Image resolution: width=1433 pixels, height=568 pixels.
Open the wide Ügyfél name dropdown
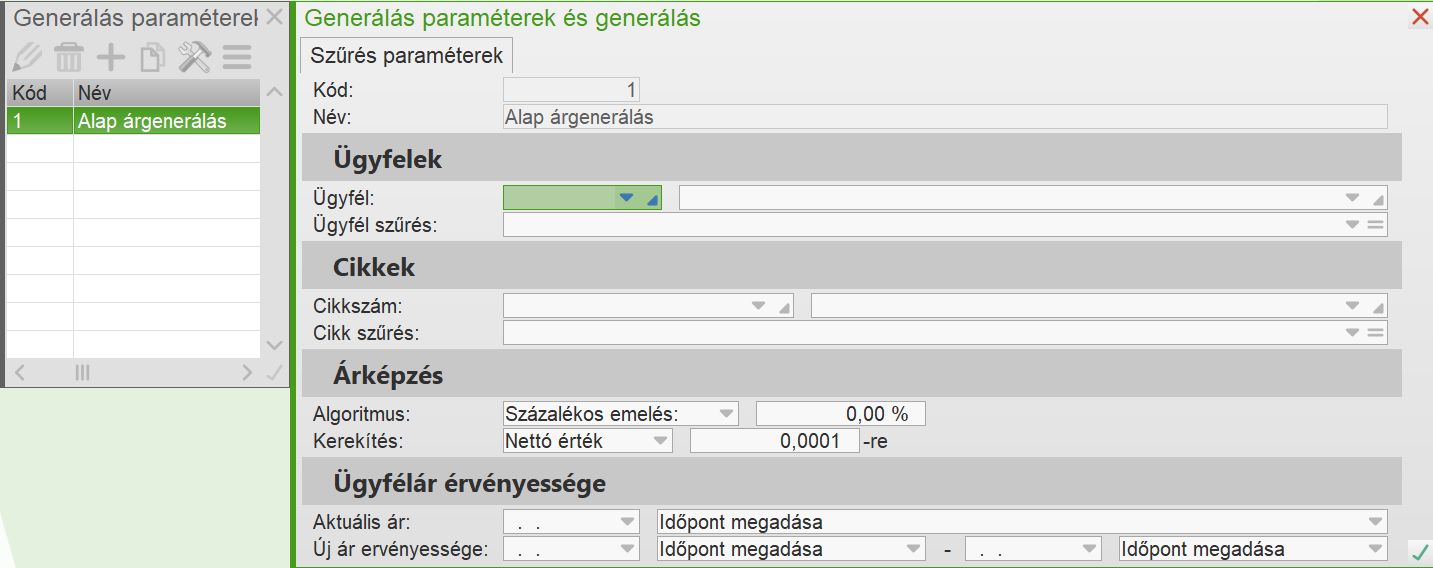tap(1352, 197)
